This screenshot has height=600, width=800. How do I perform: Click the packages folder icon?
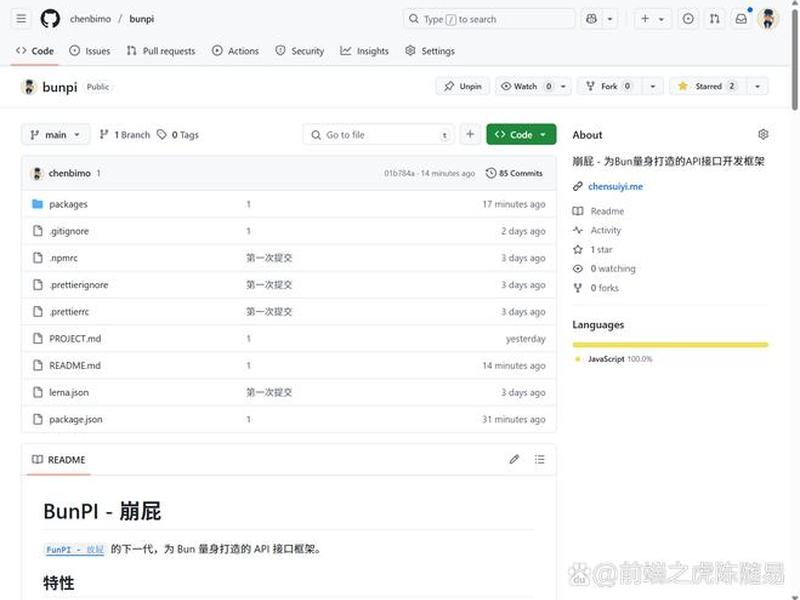pos(37,204)
